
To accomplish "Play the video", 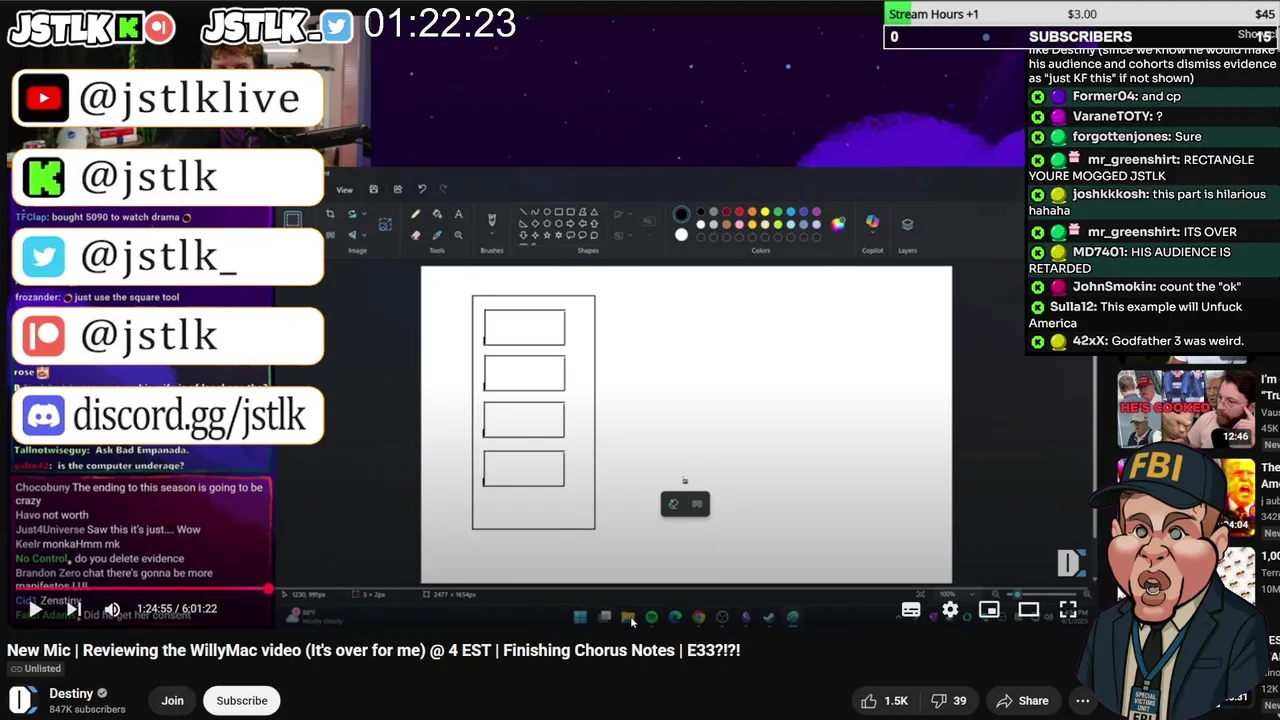I will (x=34, y=609).
